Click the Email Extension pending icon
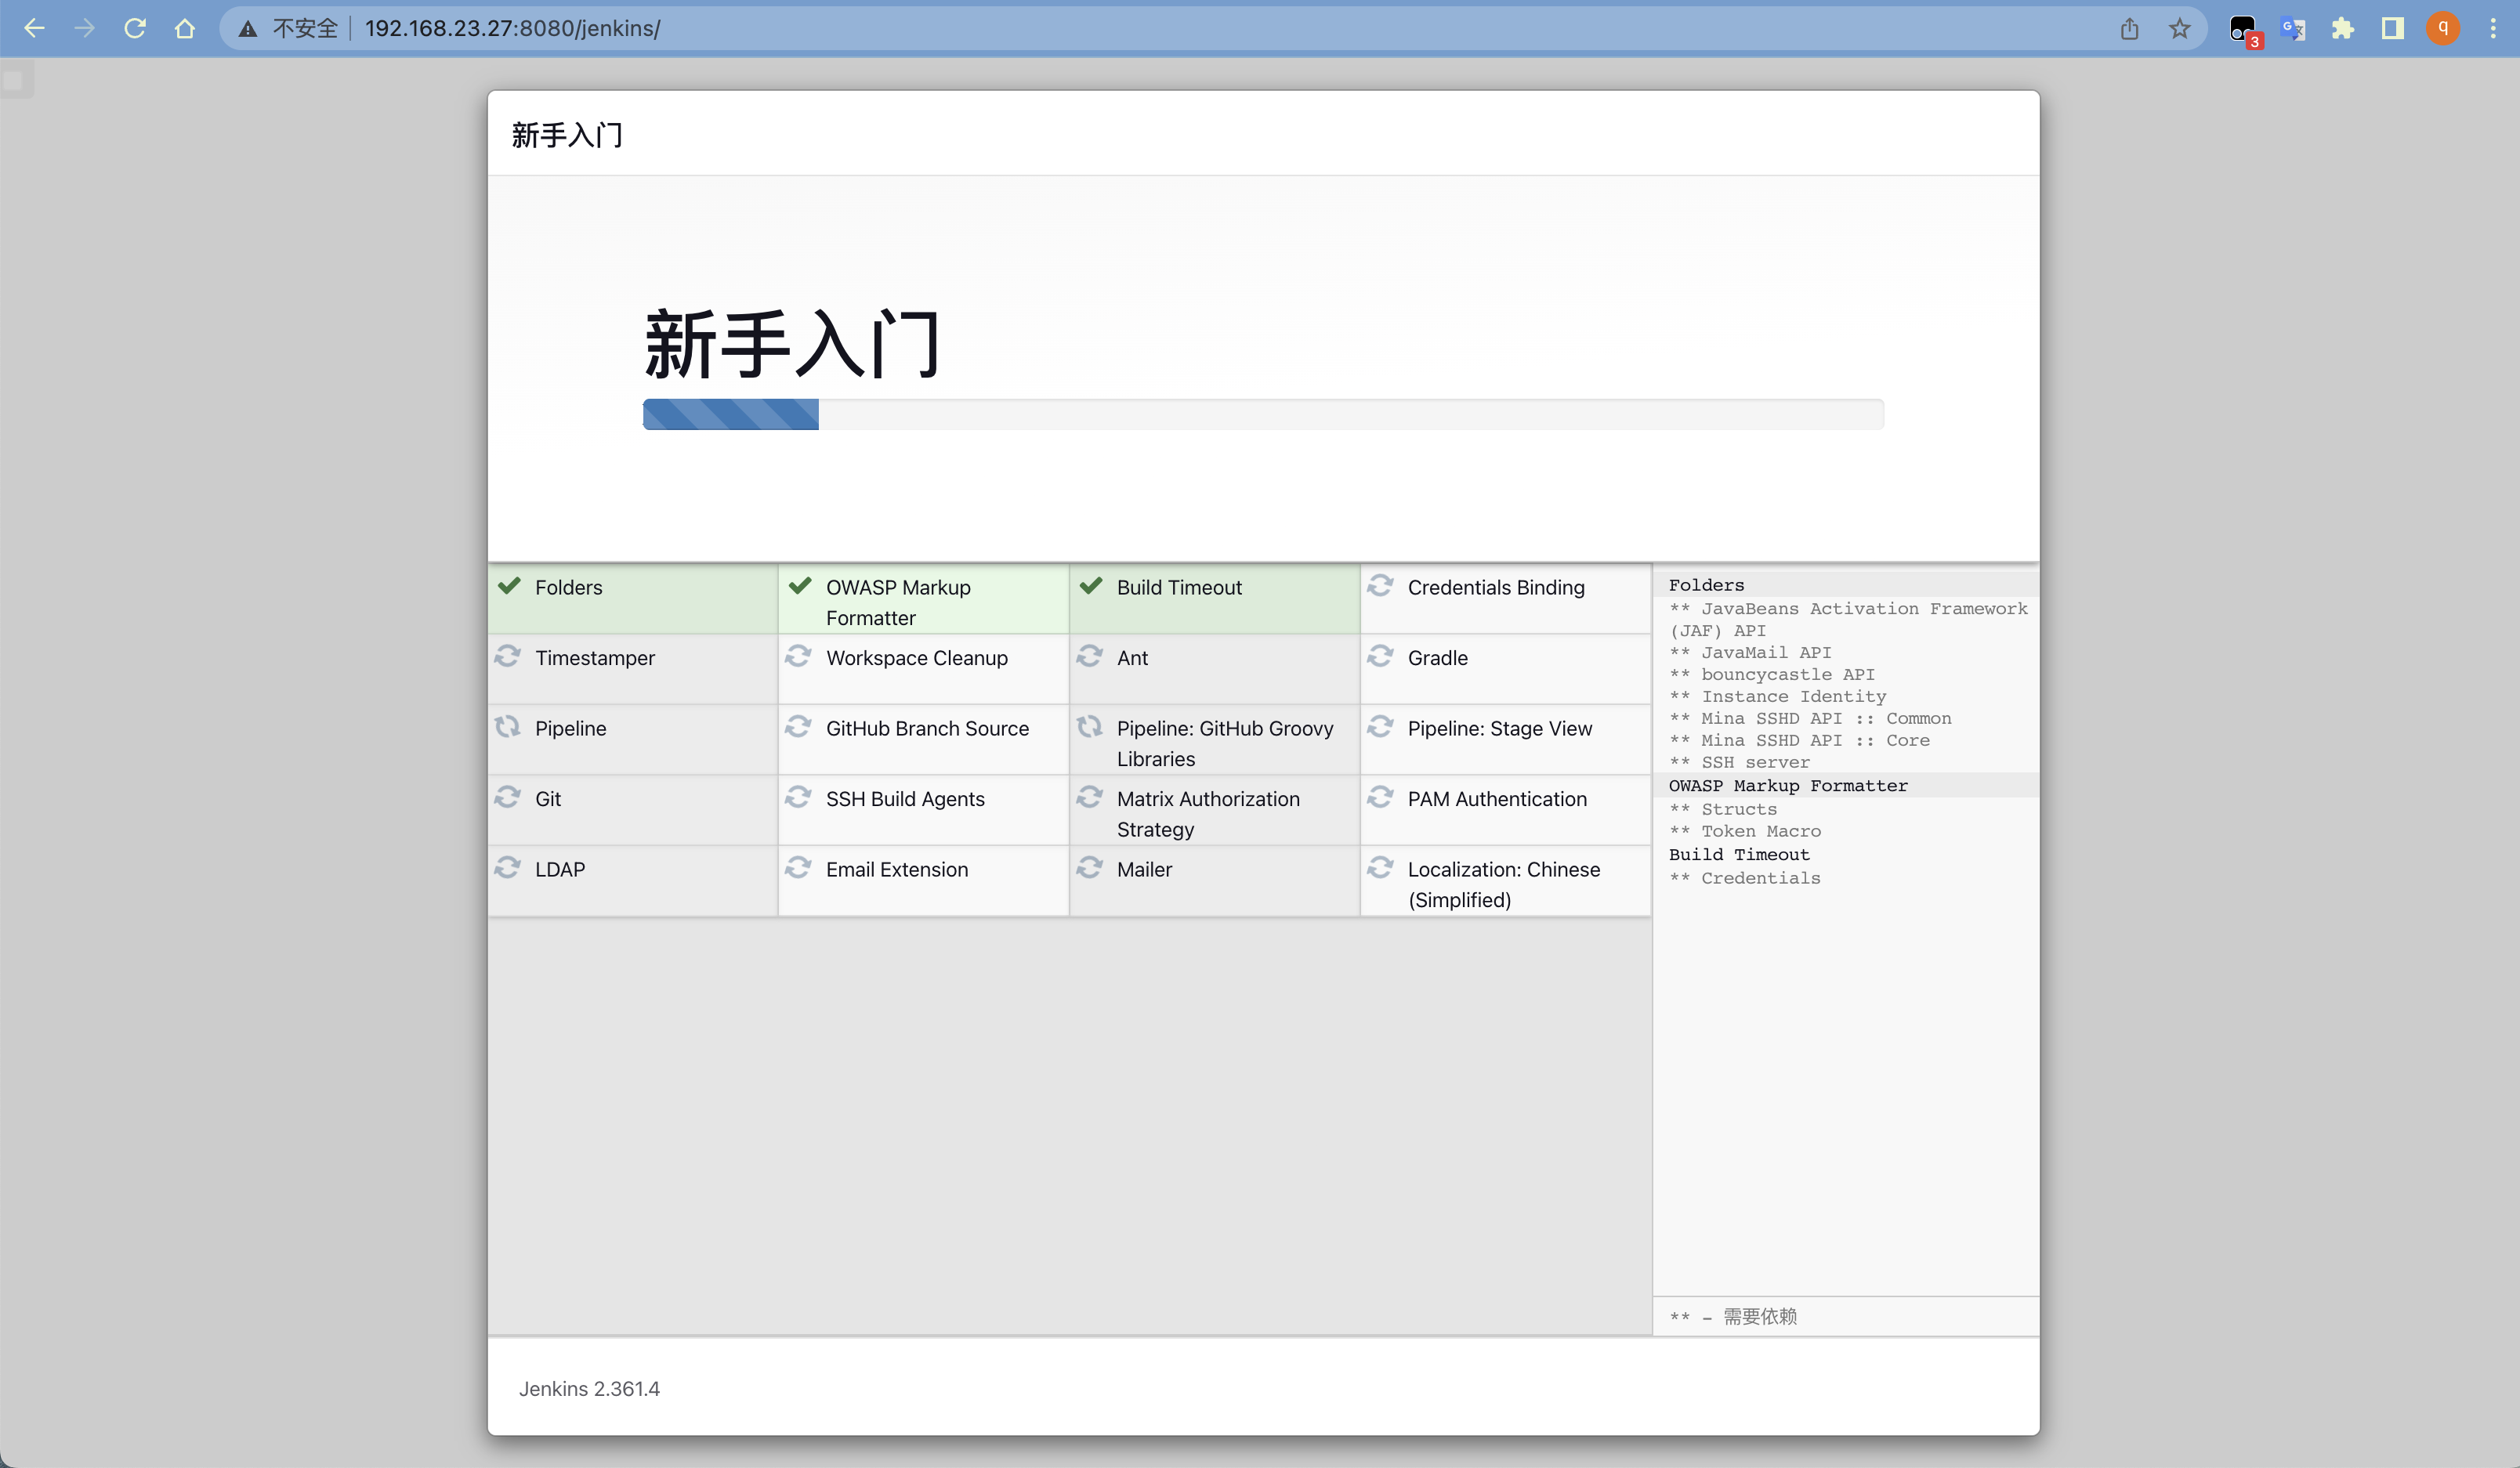The width and height of the screenshot is (2520, 1468). click(798, 867)
